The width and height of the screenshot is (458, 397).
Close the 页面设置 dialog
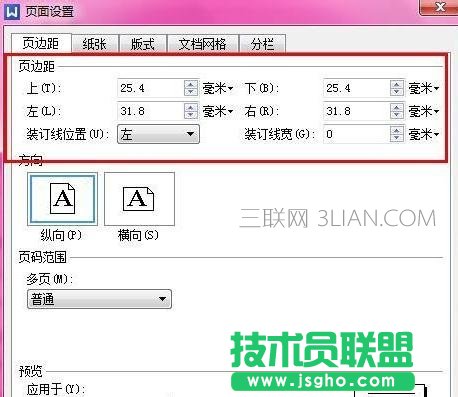(440, 7)
